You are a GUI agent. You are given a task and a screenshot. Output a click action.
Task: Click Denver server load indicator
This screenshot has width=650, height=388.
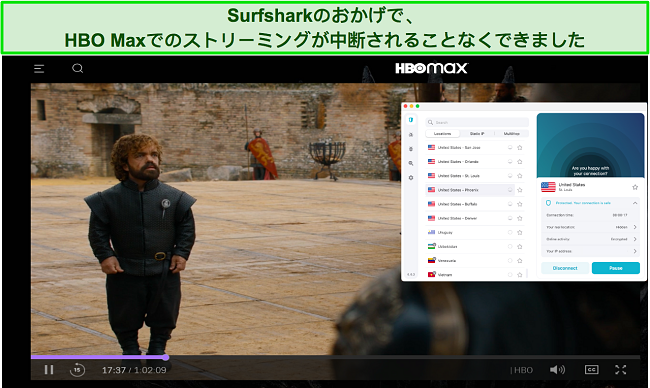click(x=510, y=218)
